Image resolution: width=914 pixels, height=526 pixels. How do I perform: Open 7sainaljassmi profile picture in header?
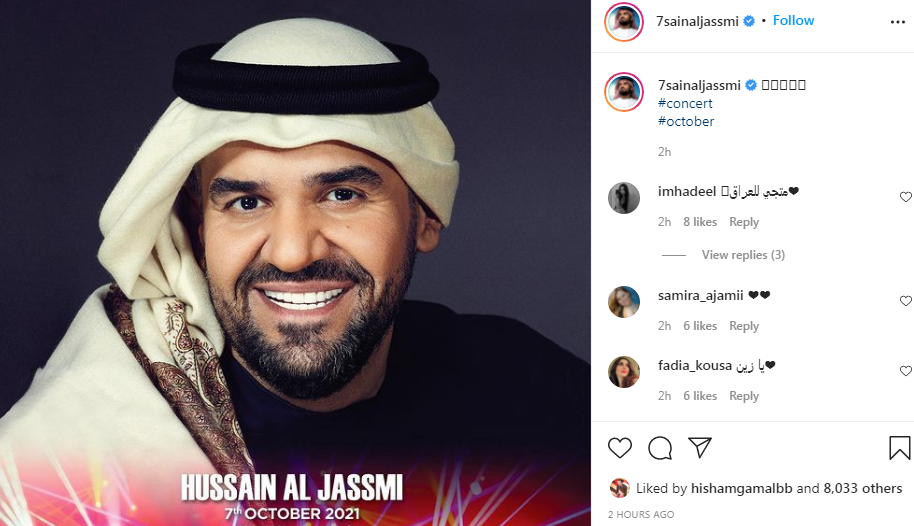[624, 22]
